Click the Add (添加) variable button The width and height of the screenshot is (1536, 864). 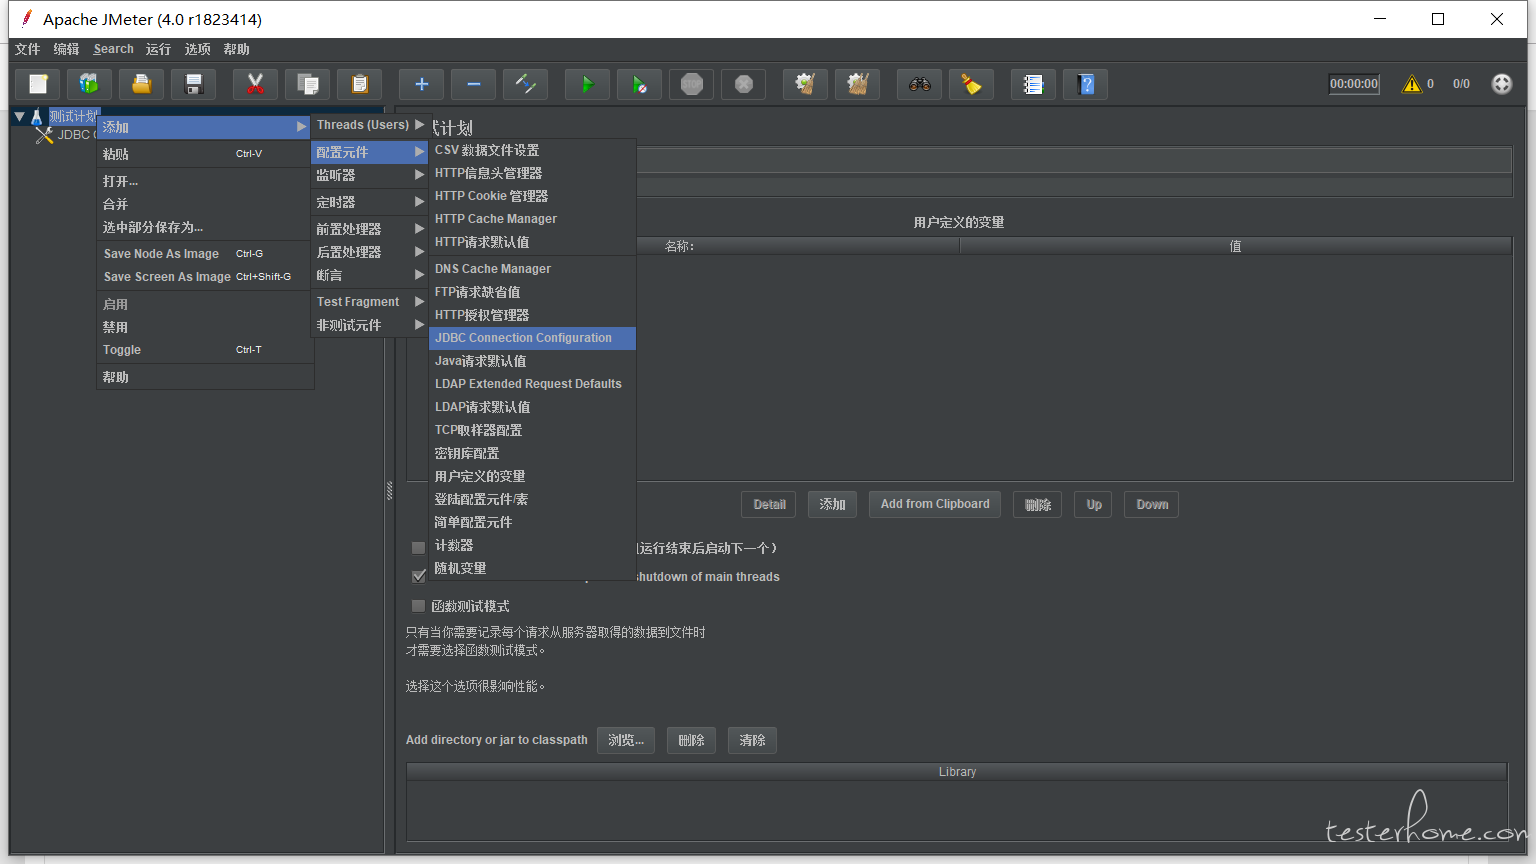(x=832, y=504)
